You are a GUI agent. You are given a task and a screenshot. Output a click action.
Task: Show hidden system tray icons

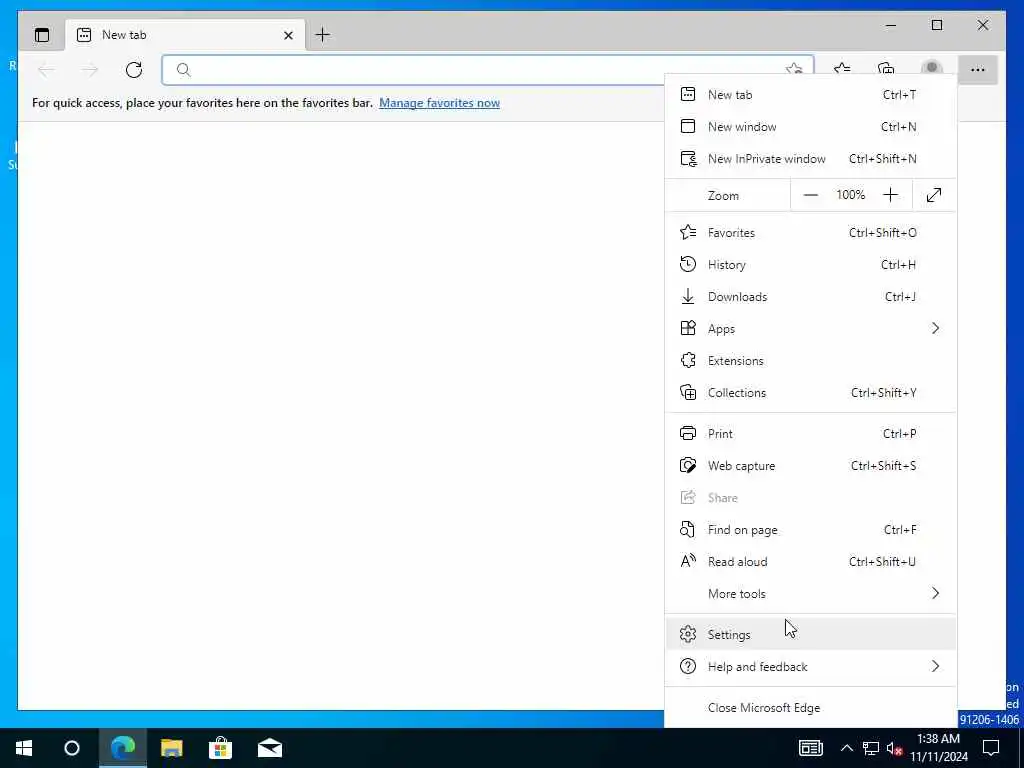[846, 748]
